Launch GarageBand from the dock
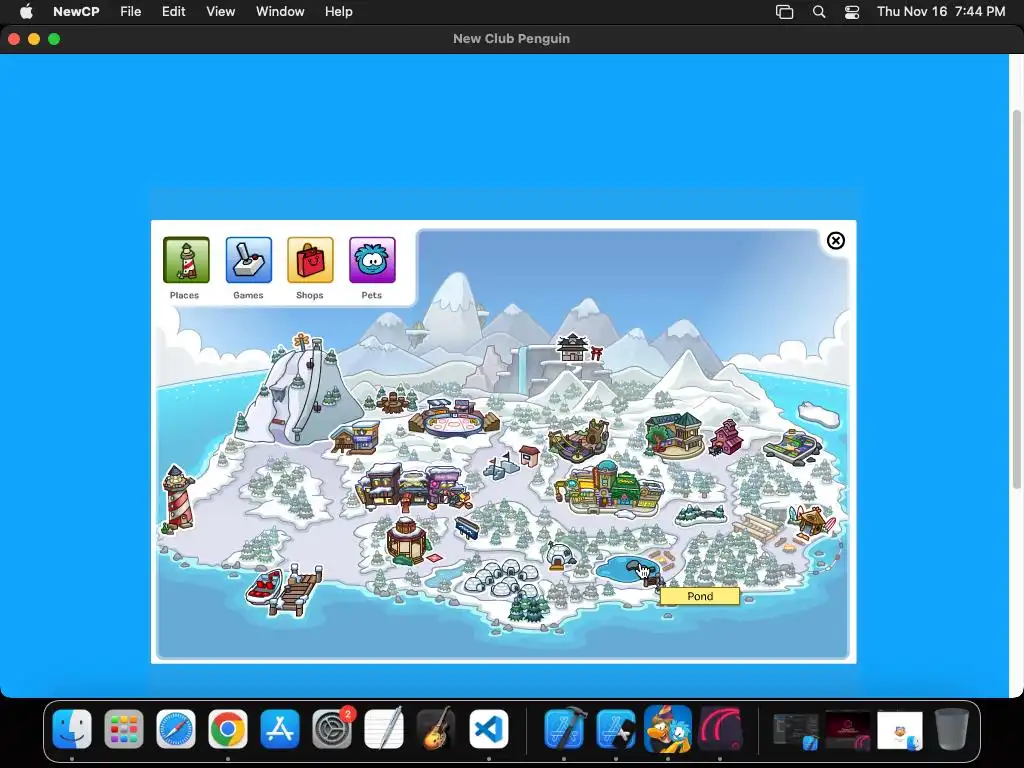This screenshot has height=768, width=1024. (x=436, y=729)
